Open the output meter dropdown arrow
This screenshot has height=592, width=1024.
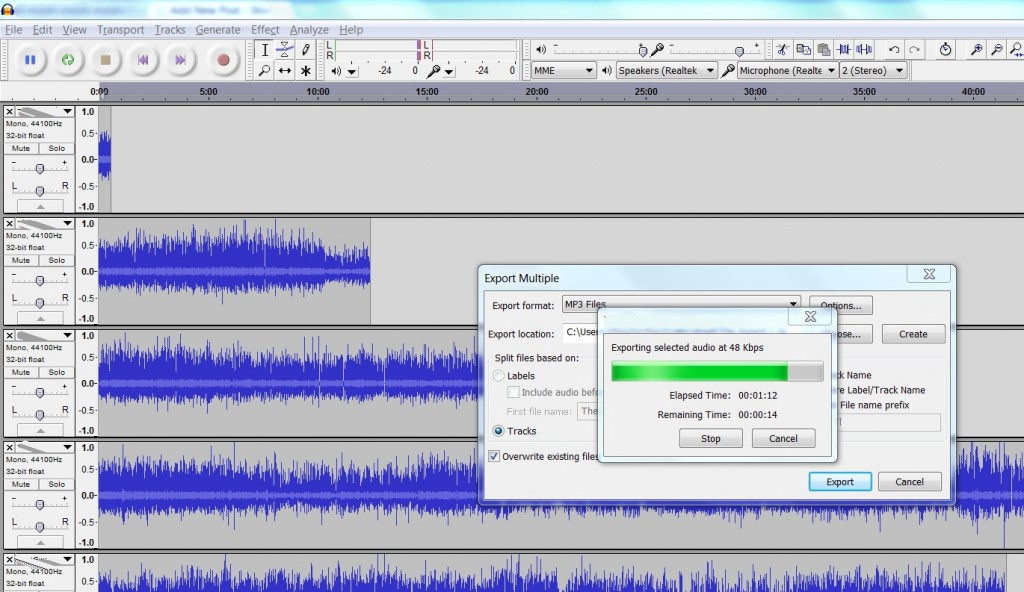coord(352,71)
